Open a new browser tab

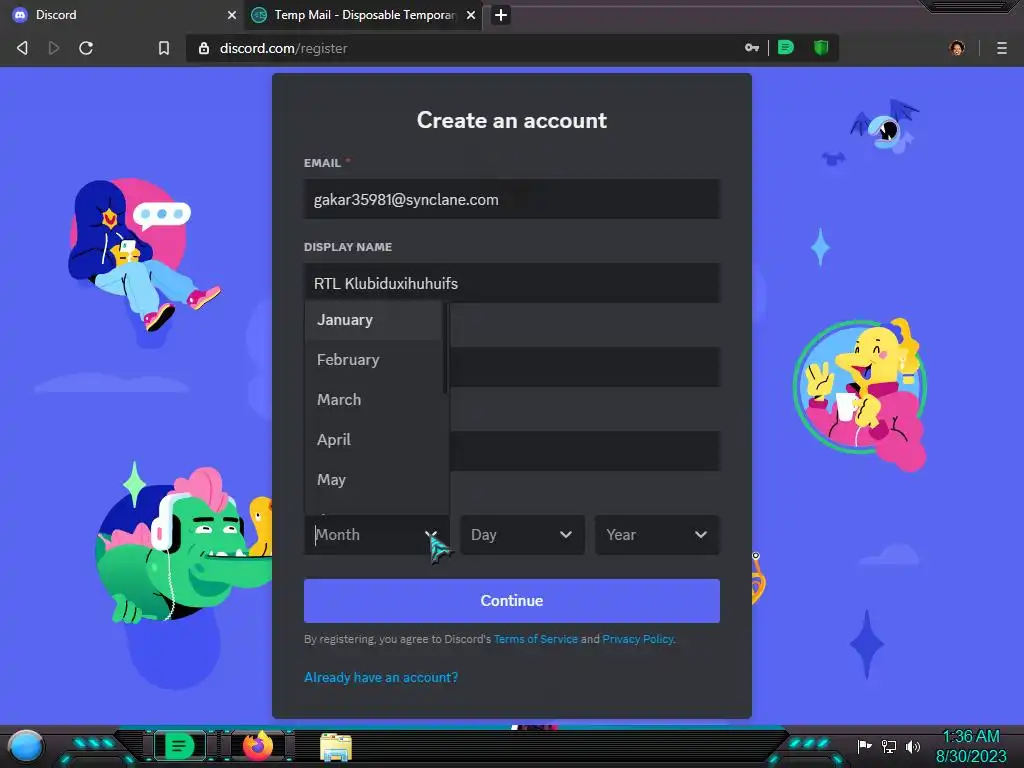(501, 15)
